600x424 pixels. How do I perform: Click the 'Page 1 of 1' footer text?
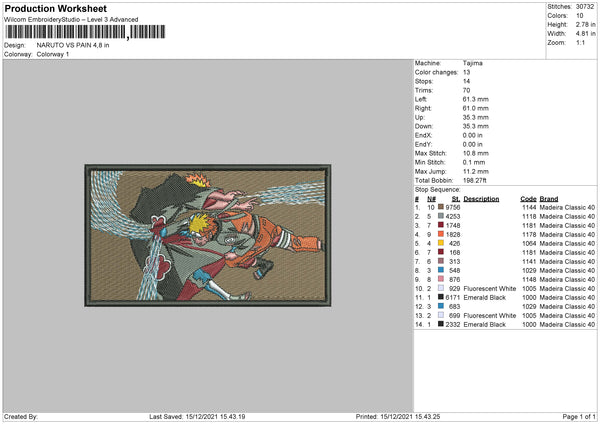tap(579, 416)
